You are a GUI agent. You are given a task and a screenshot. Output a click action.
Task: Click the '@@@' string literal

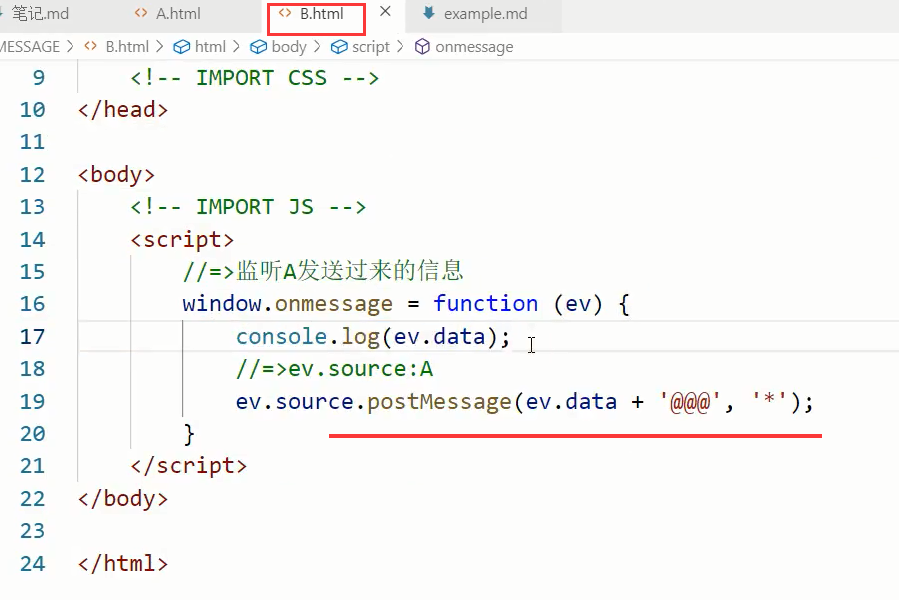point(690,402)
